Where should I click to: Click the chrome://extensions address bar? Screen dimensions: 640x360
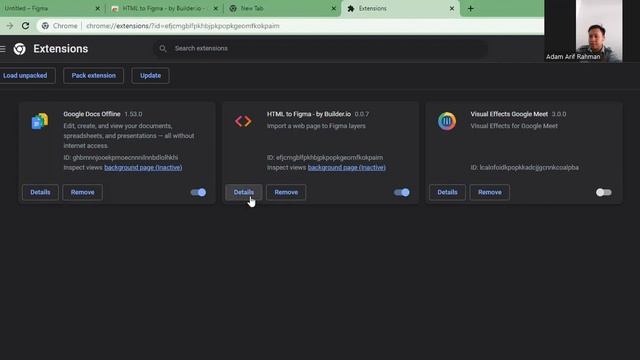(290, 26)
